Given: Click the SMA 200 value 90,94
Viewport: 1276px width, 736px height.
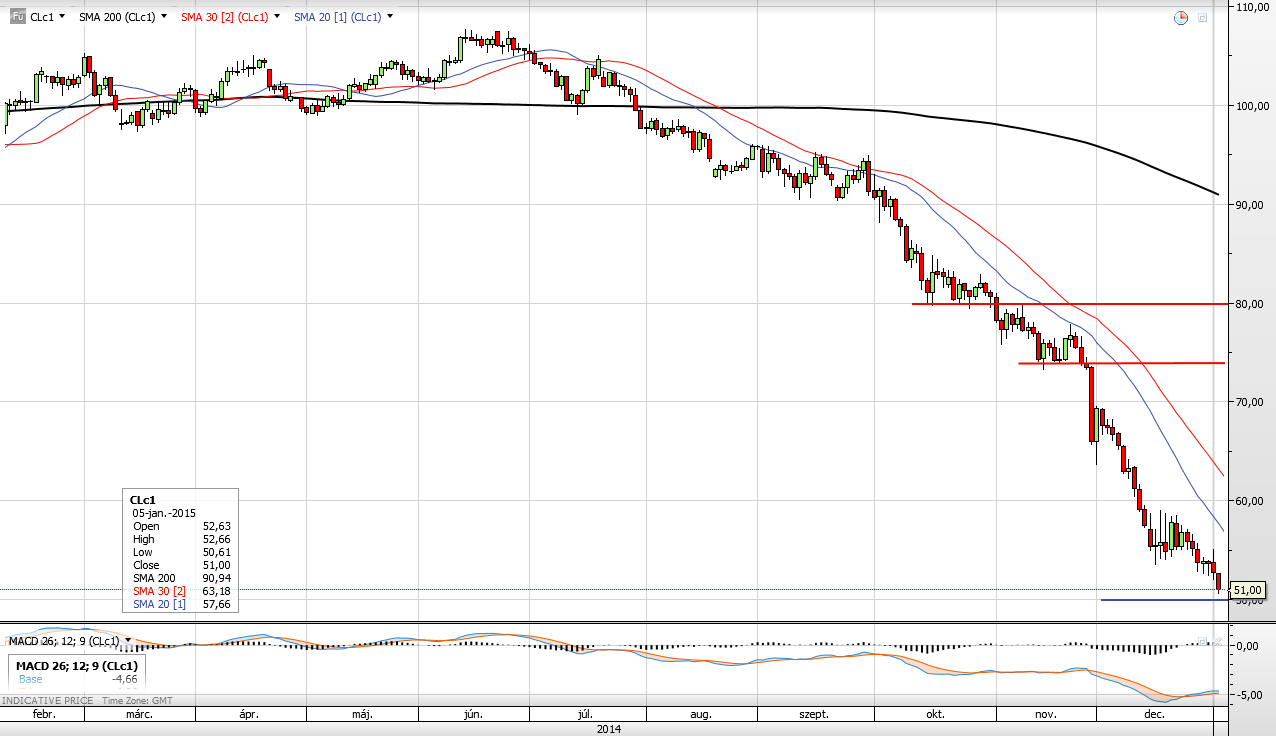Looking at the screenshot, I should pyautogui.click(x=216, y=578).
